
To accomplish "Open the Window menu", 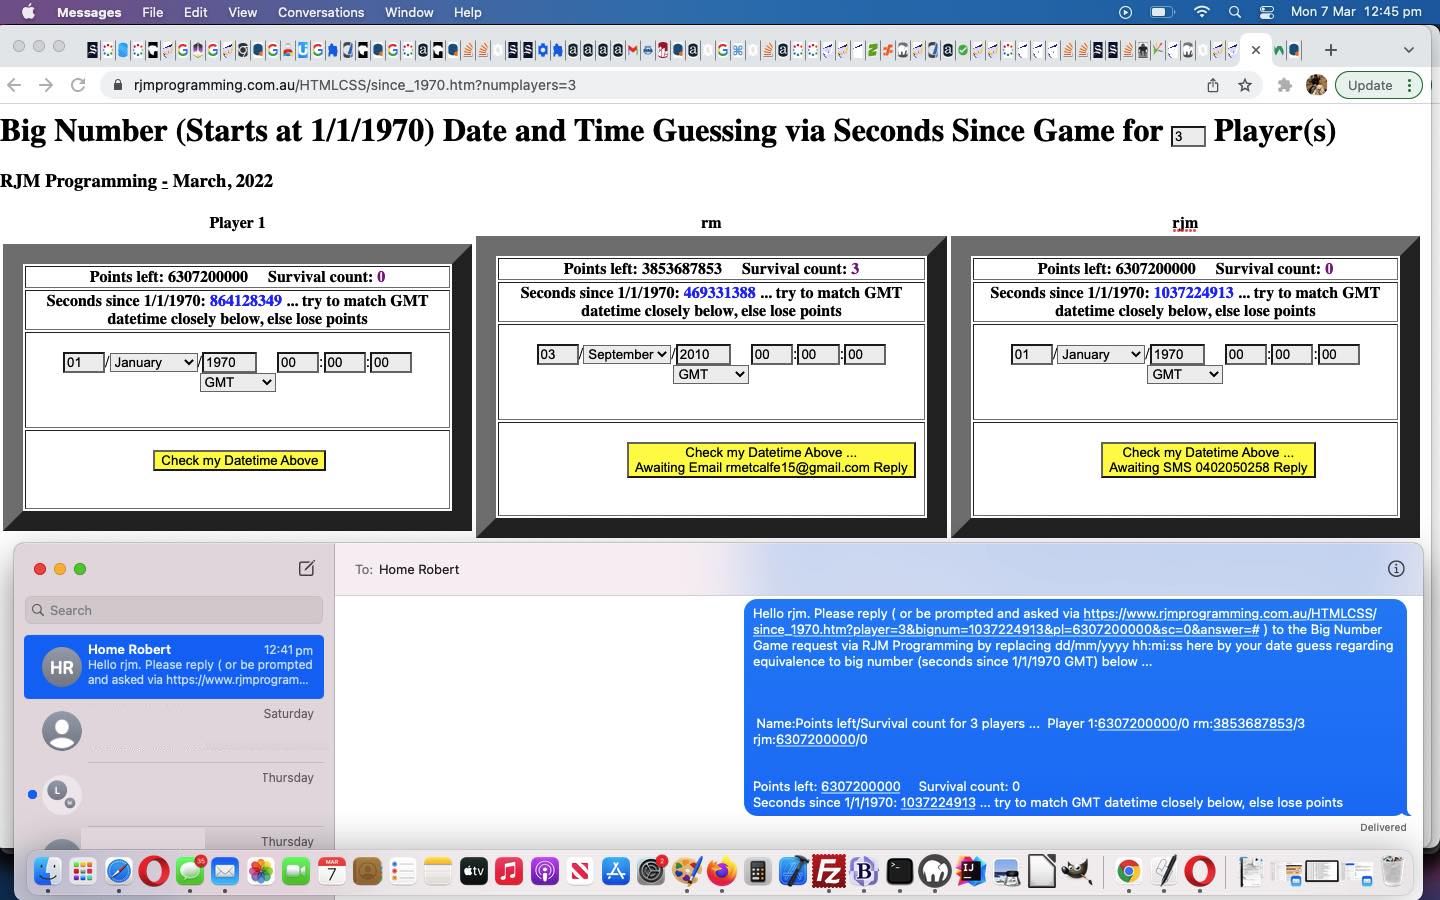I will click(409, 12).
